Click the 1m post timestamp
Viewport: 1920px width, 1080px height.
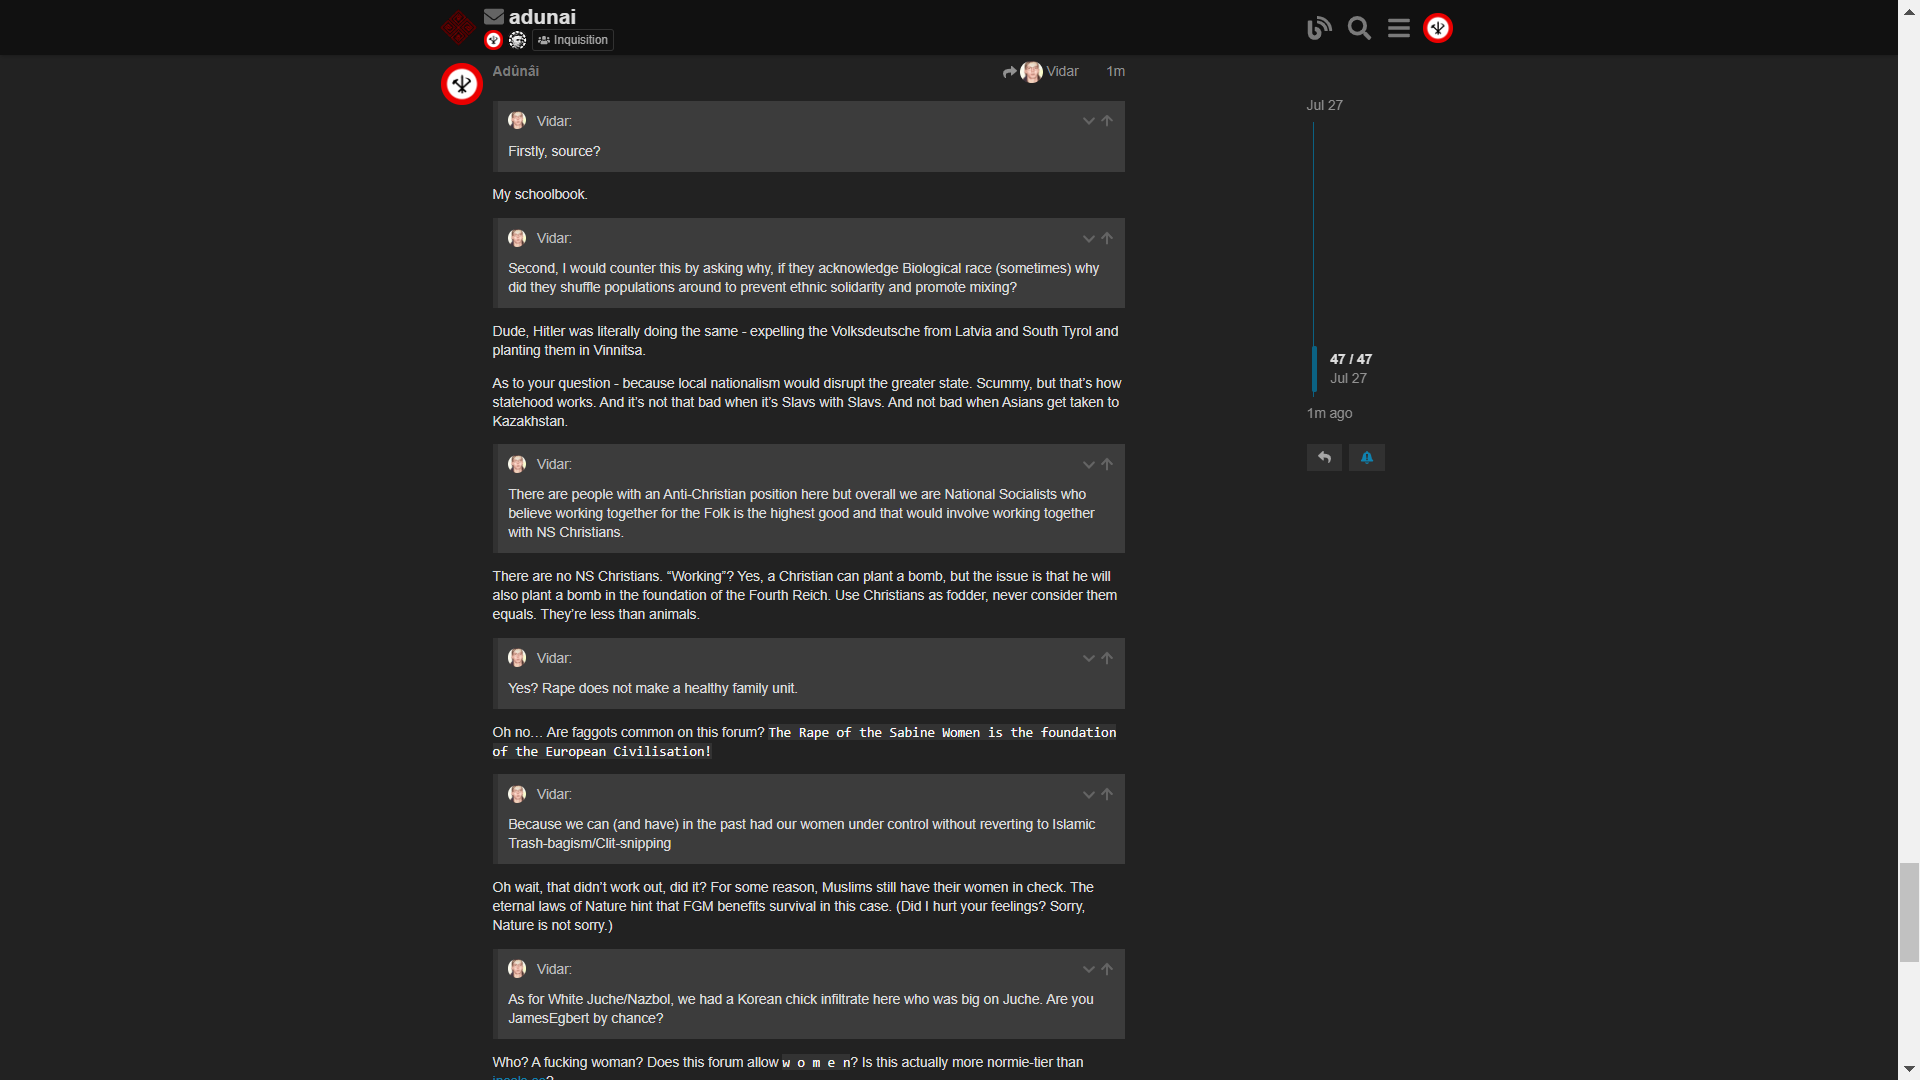pos(1115,71)
